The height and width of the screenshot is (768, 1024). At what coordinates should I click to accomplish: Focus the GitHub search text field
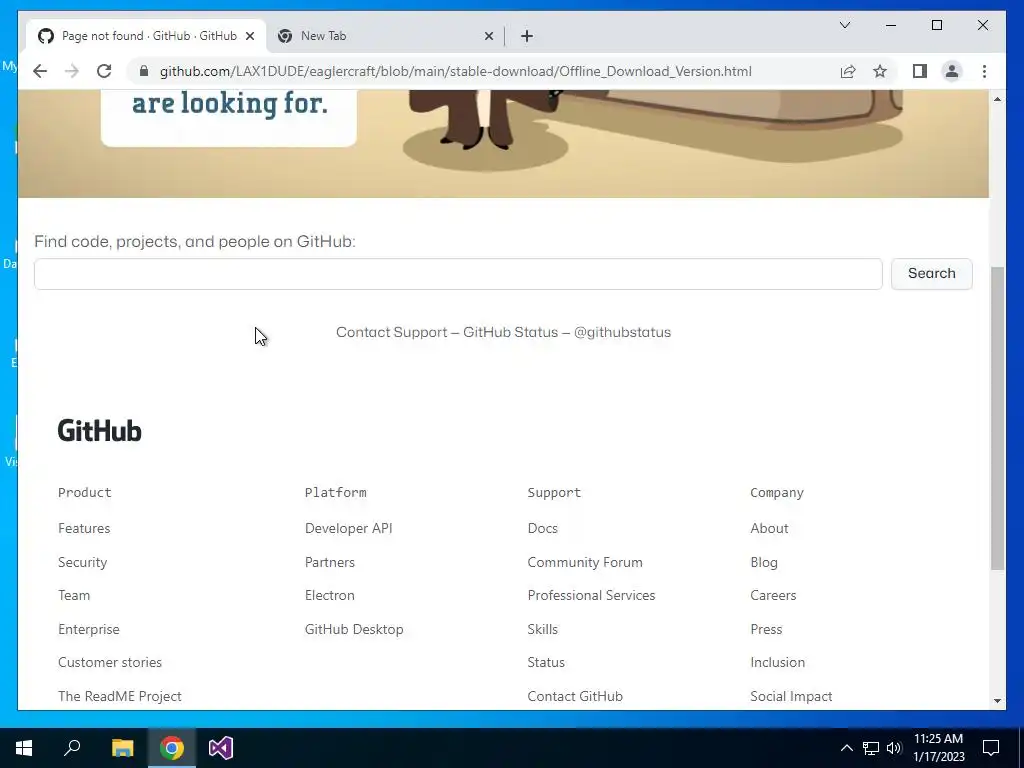coord(458,274)
